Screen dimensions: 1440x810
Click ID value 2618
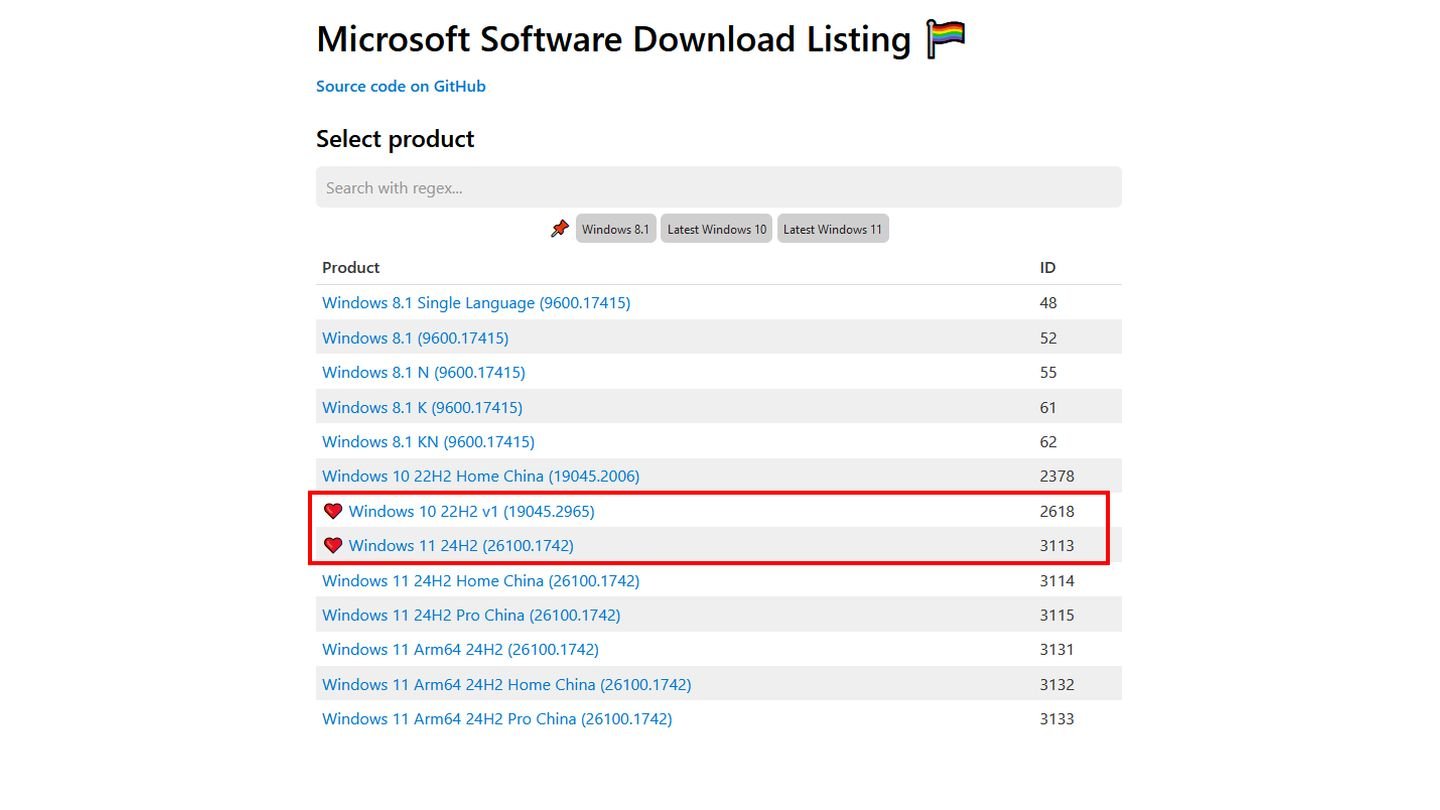pyautogui.click(x=1057, y=511)
